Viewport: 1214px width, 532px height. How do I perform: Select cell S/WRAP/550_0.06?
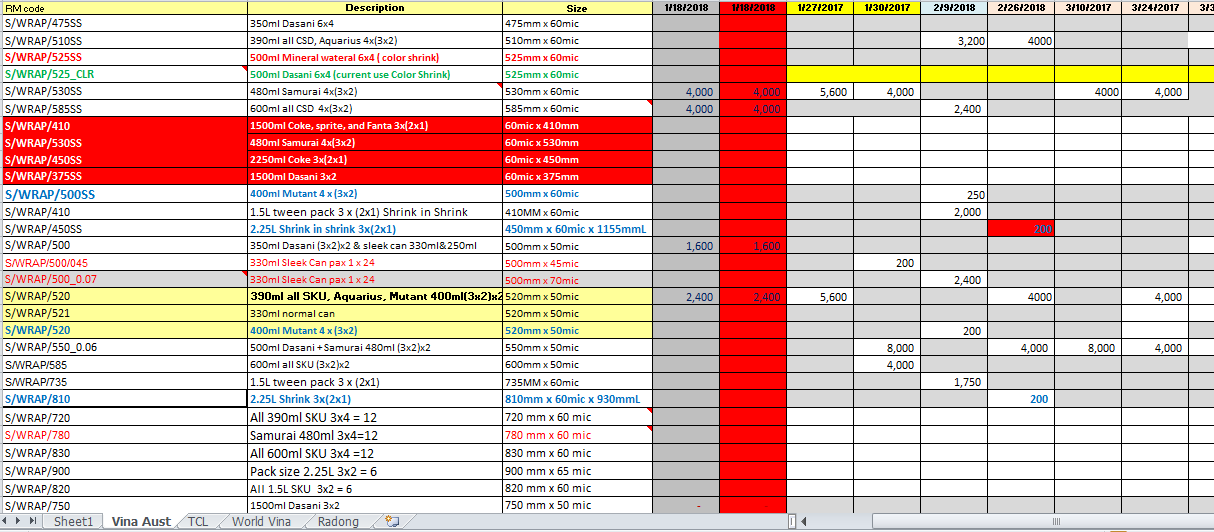[124, 348]
